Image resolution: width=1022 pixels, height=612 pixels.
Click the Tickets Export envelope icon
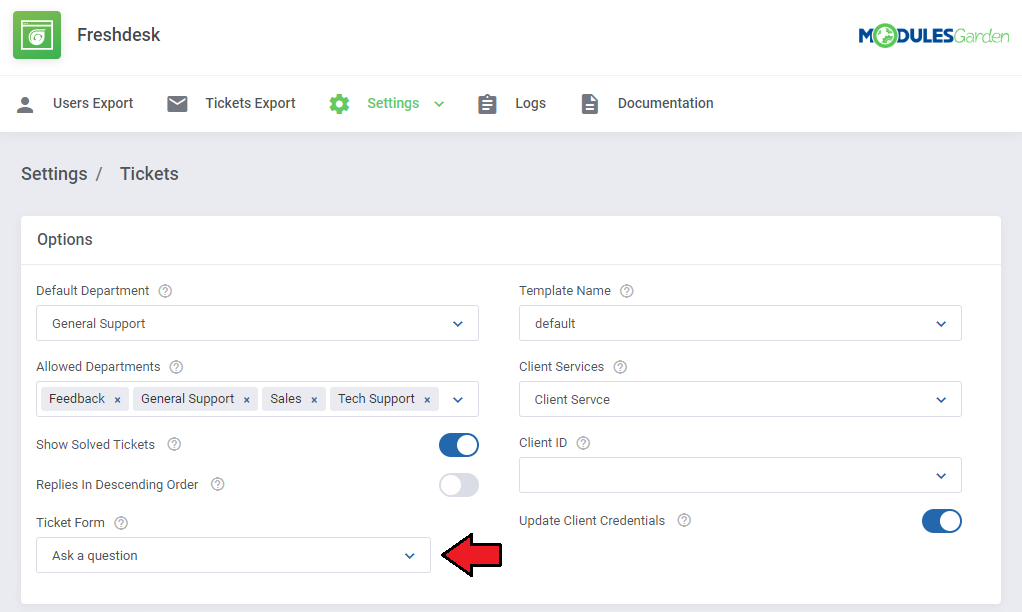pos(177,104)
